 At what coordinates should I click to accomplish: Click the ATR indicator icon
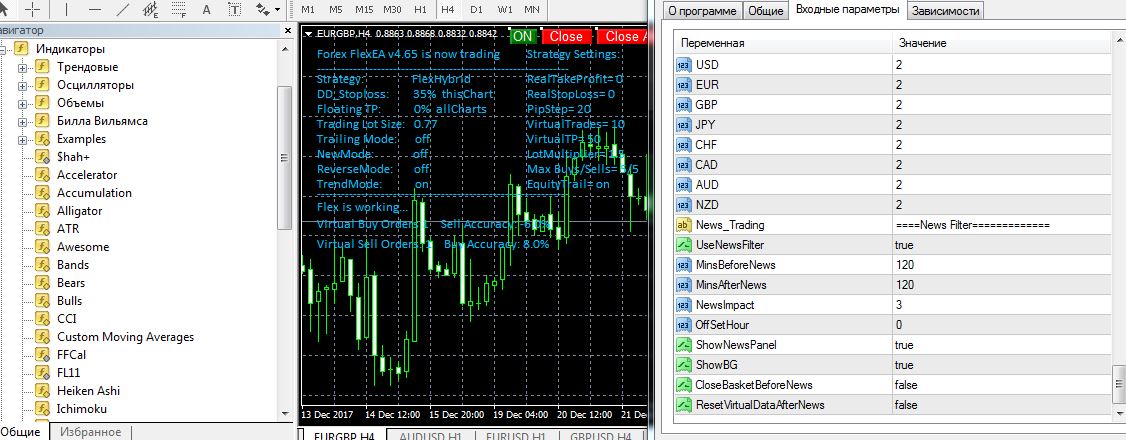click(42, 229)
